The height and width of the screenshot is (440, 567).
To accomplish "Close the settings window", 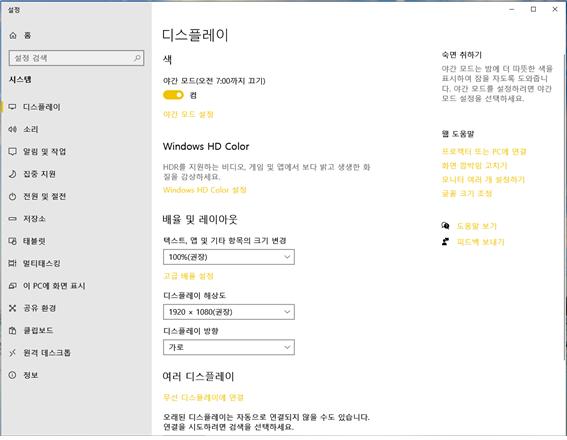I will coord(555,9).
